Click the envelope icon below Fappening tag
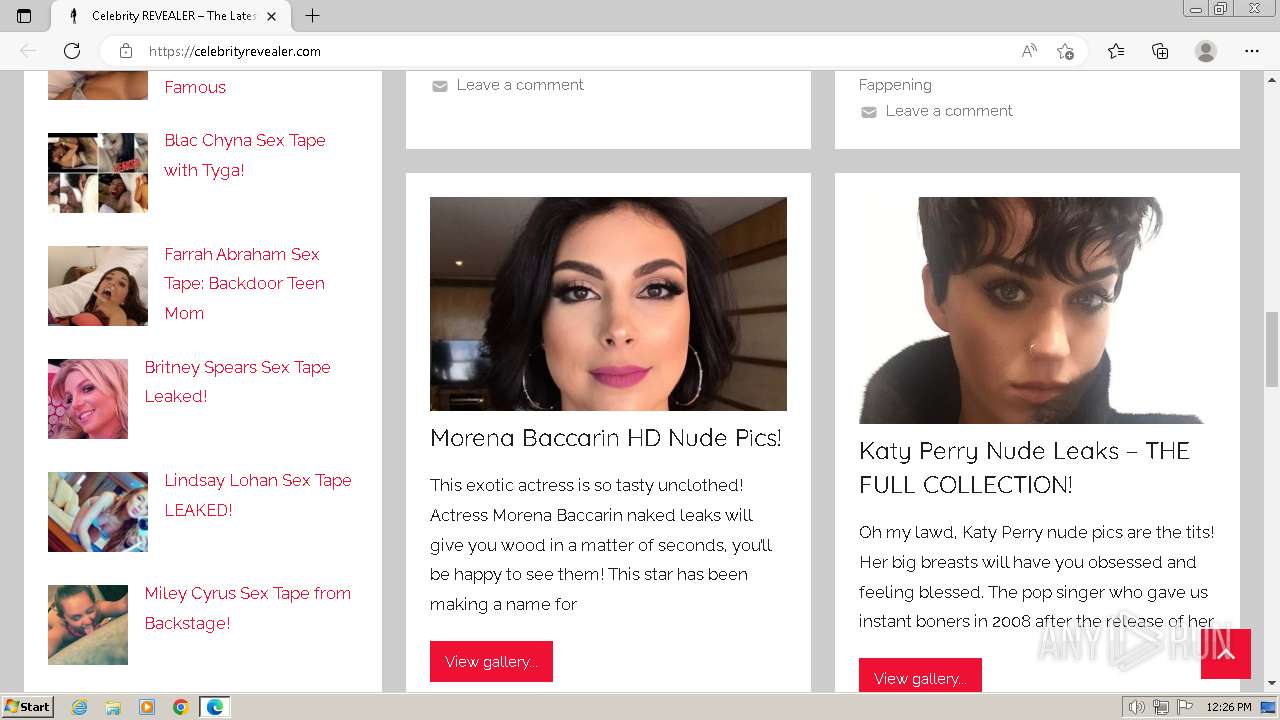1280x720 pixels. 868,112
